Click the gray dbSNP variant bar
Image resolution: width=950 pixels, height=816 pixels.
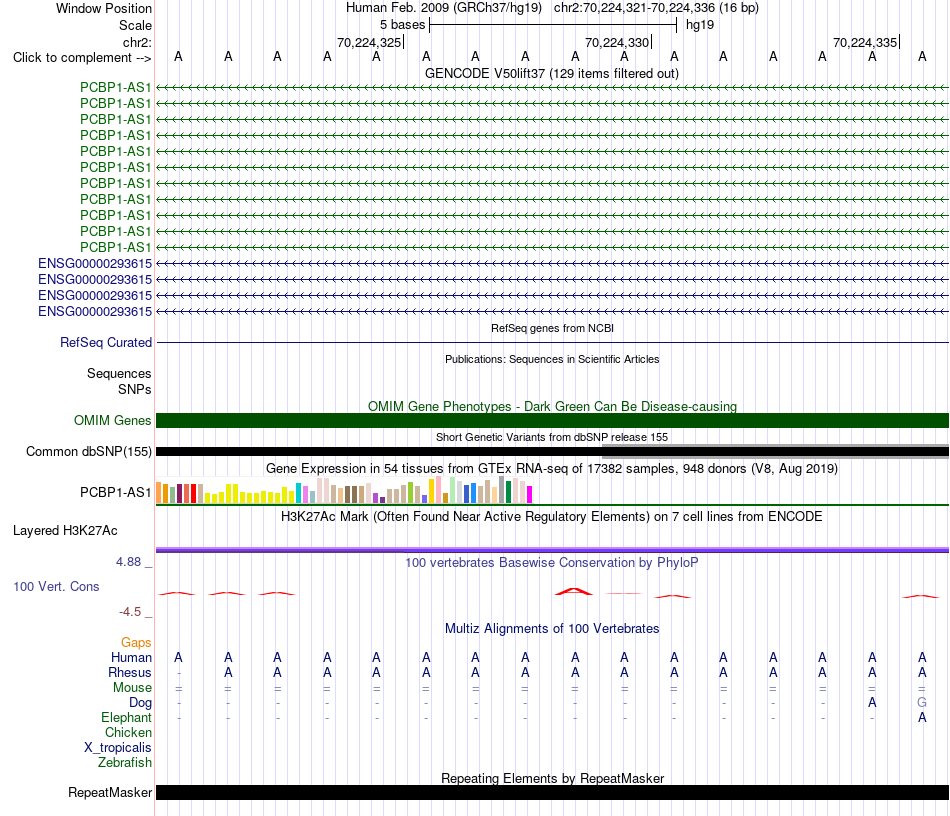775,451
